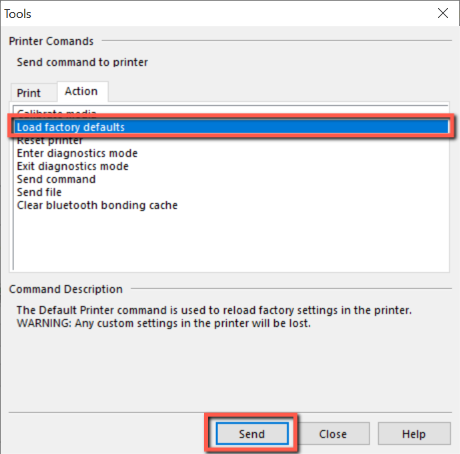Image resolution: width=460 pixels, height=454 pixels.
Task: Click the Close button
Action: tap(333, 434)
